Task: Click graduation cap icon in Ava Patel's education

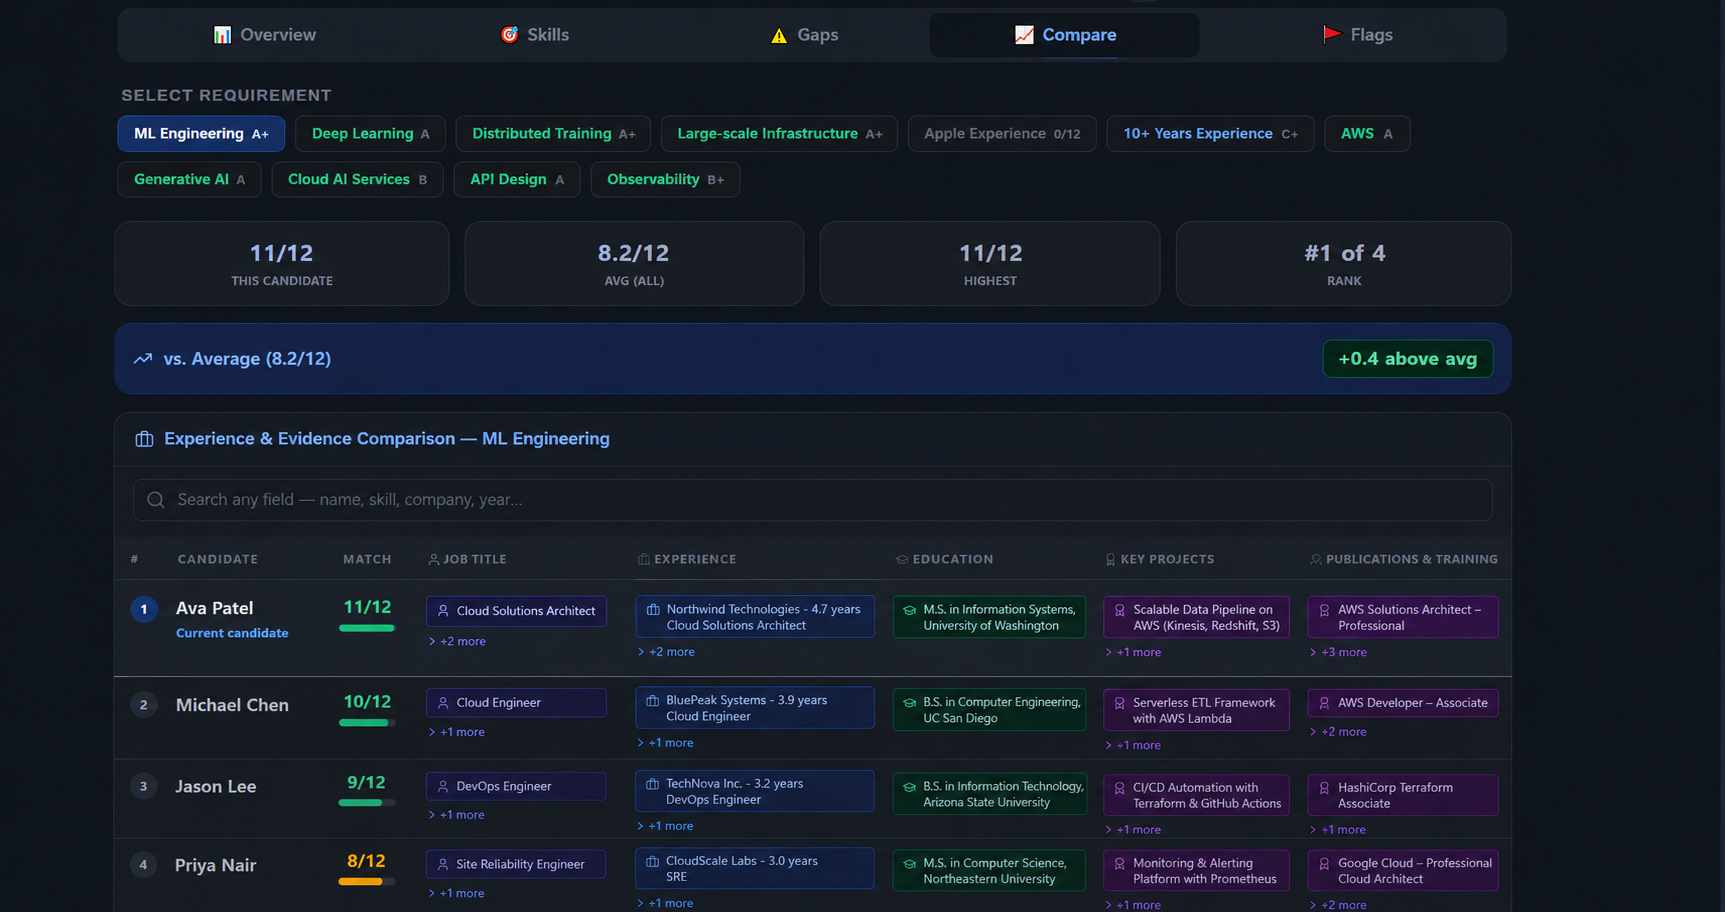Action: pyautogui.click(x=909, y=610)
